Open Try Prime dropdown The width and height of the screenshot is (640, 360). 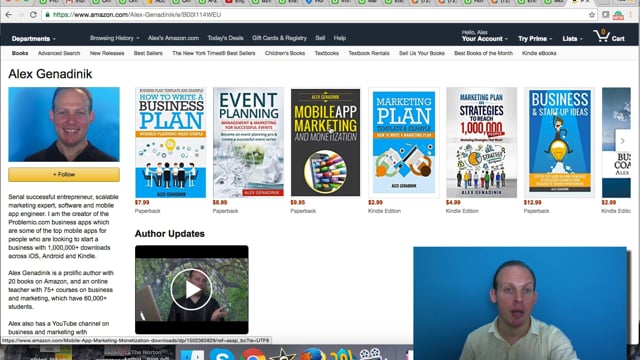(x=535, y=39)
